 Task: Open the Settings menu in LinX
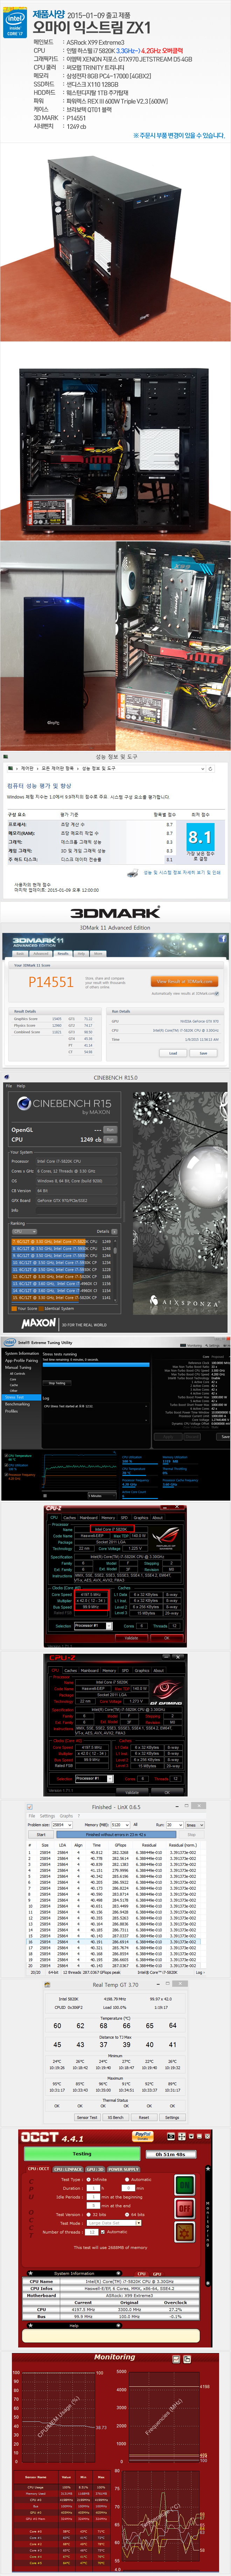coord(47,1816)
